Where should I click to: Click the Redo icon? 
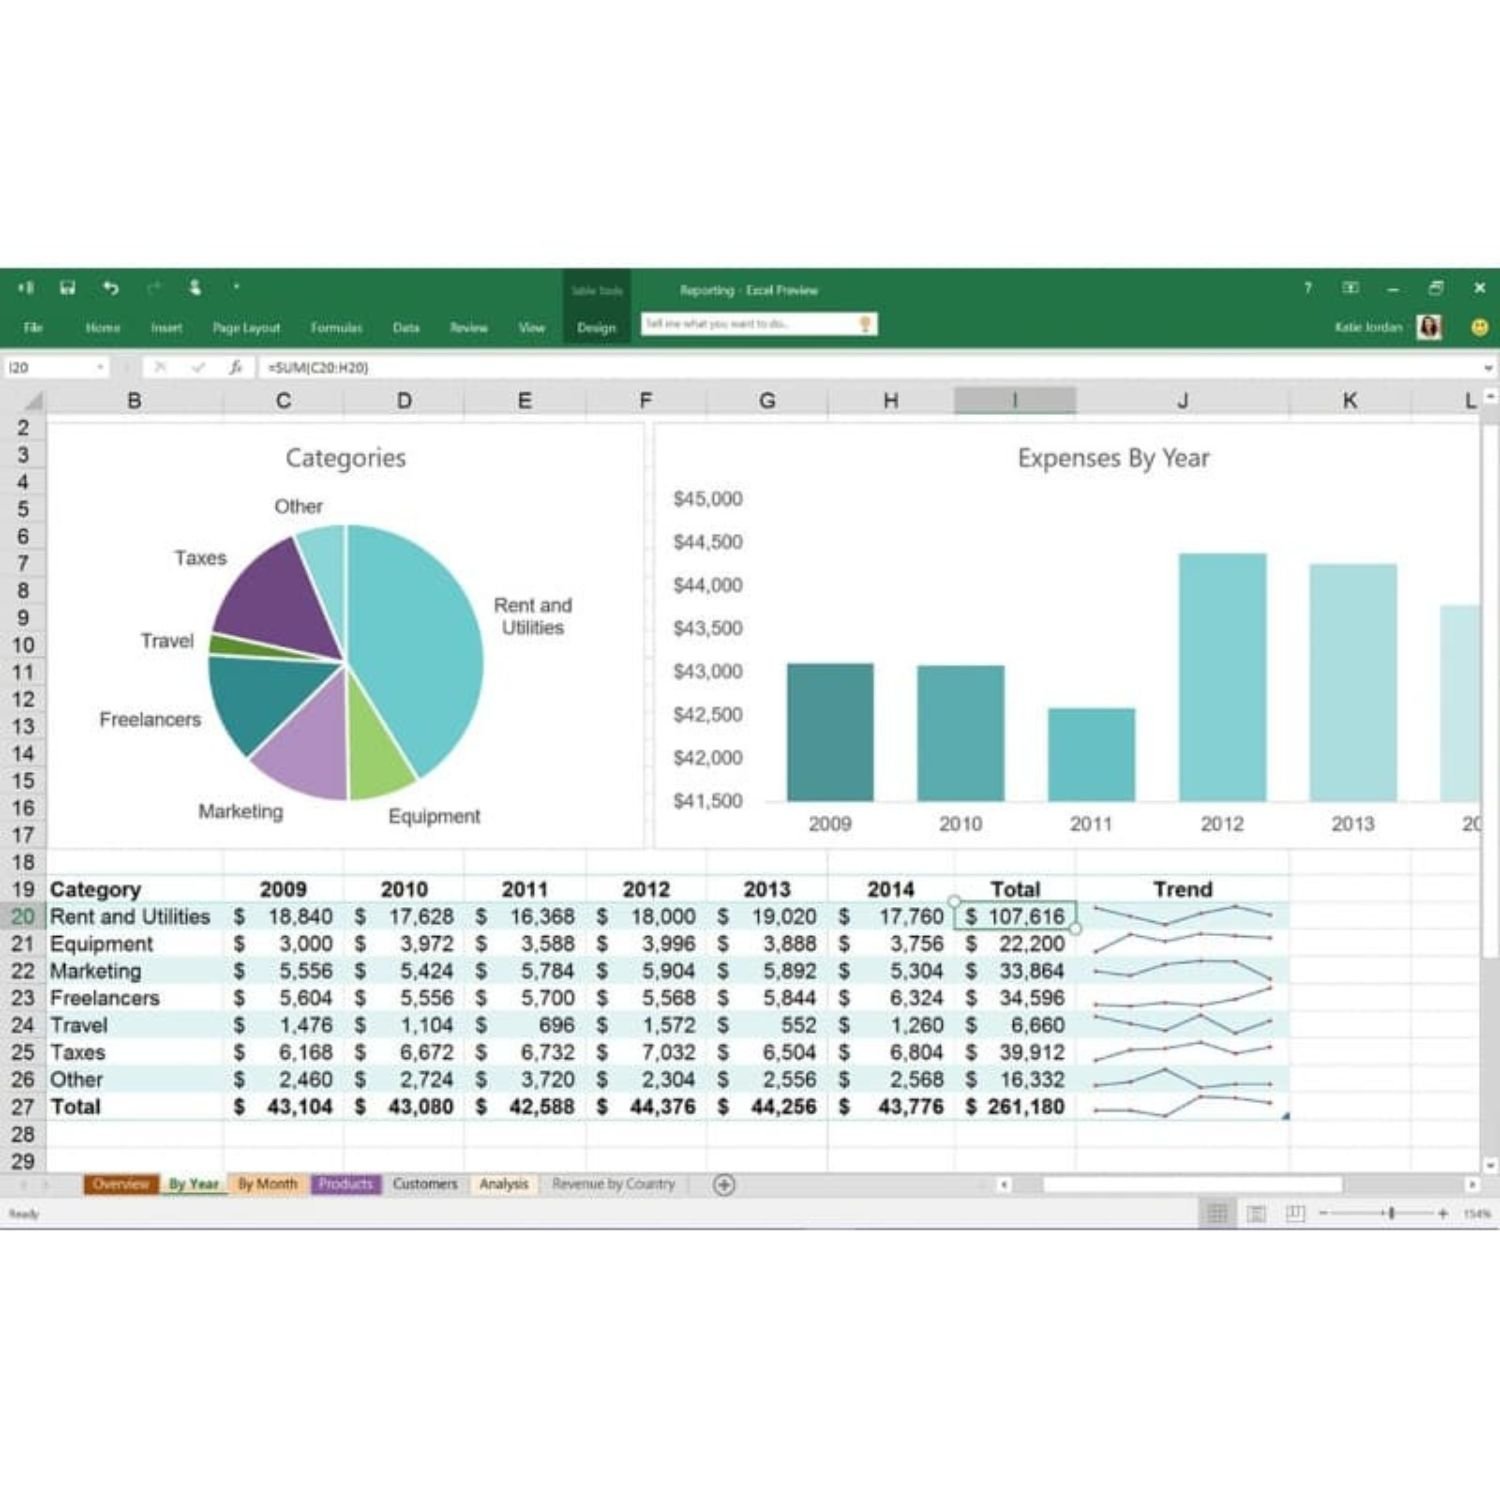click(x=152, y=288)
